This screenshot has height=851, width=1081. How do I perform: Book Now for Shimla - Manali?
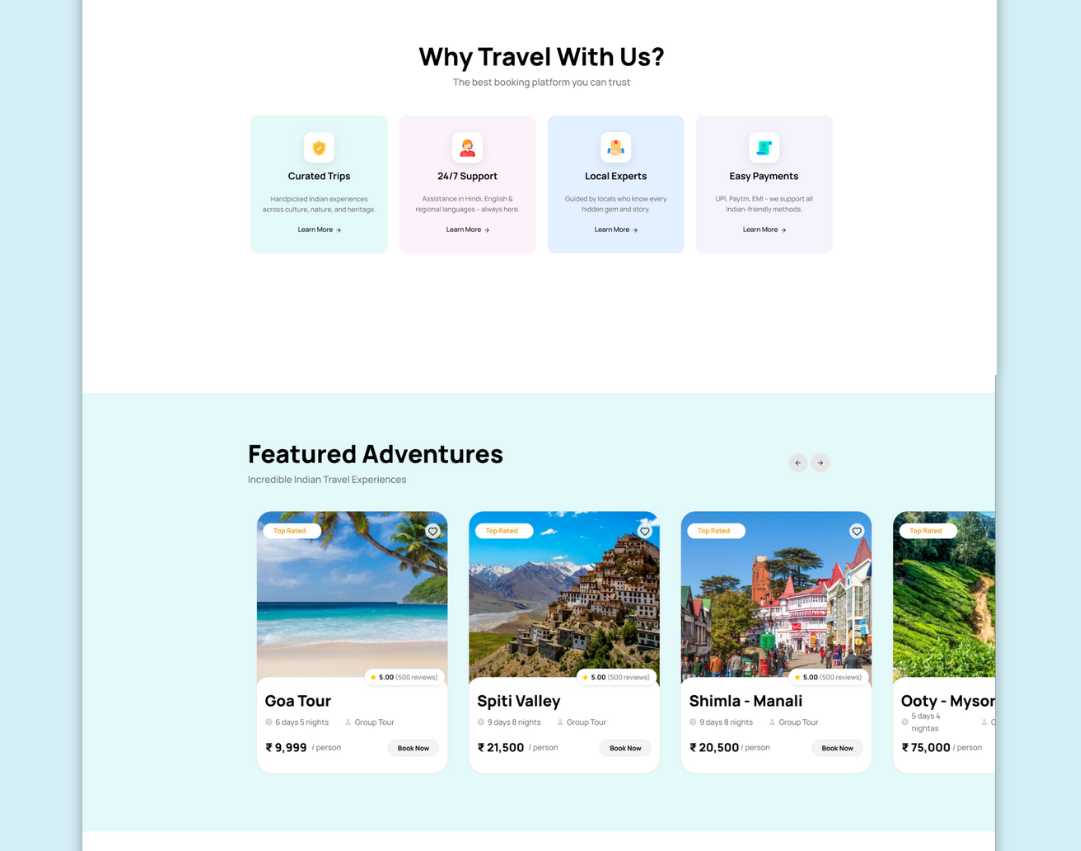[837, 748]
